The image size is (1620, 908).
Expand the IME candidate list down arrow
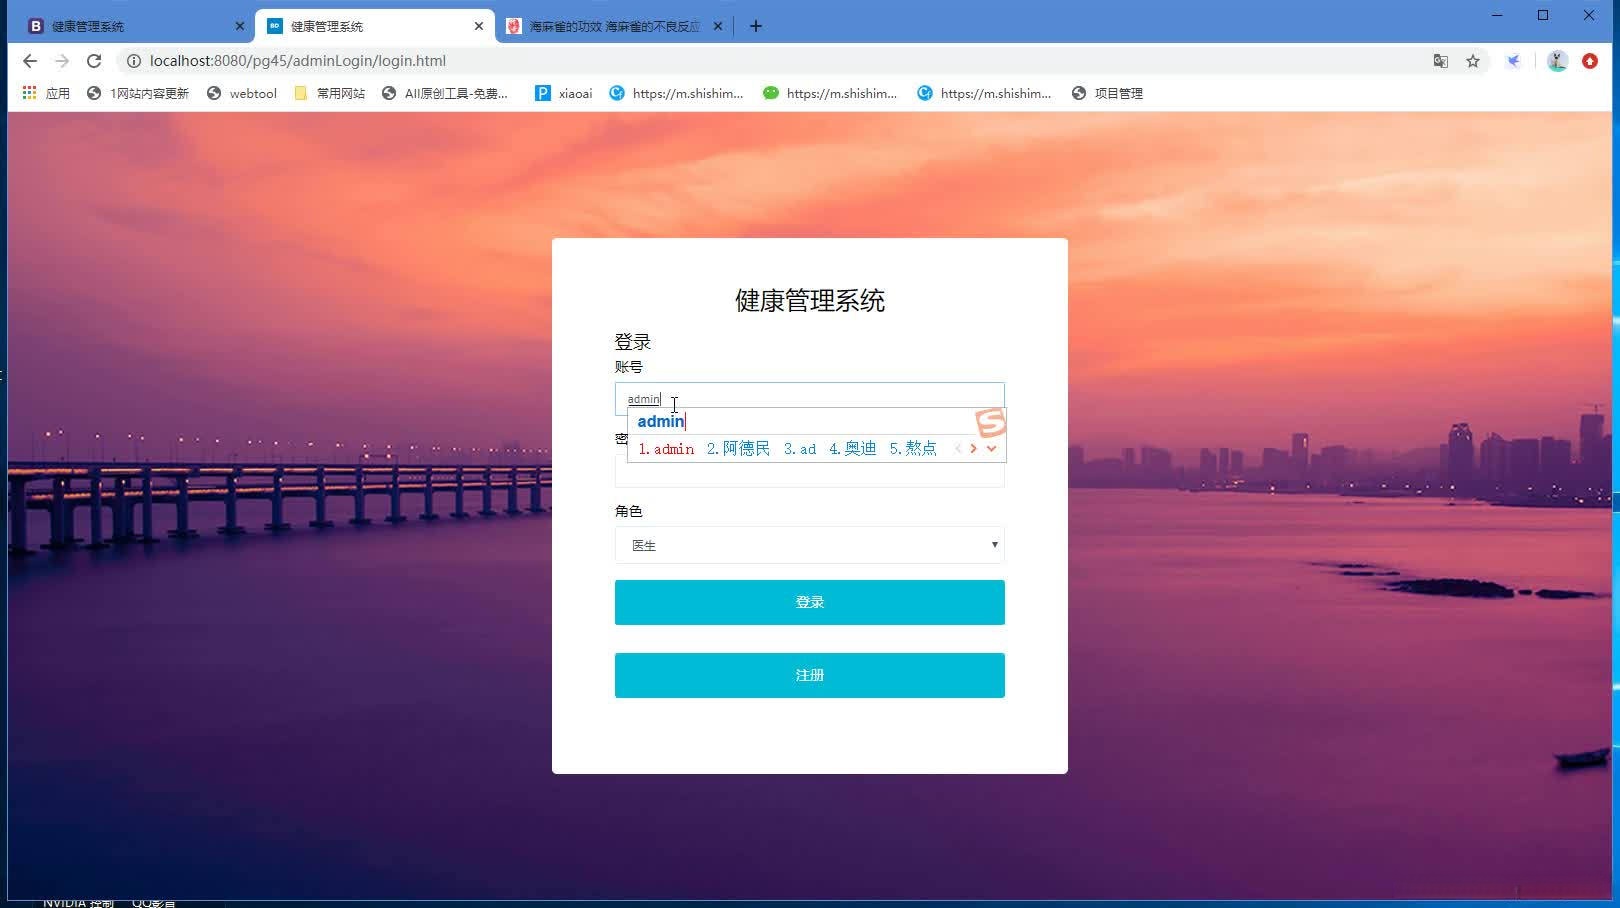(991, 448)
